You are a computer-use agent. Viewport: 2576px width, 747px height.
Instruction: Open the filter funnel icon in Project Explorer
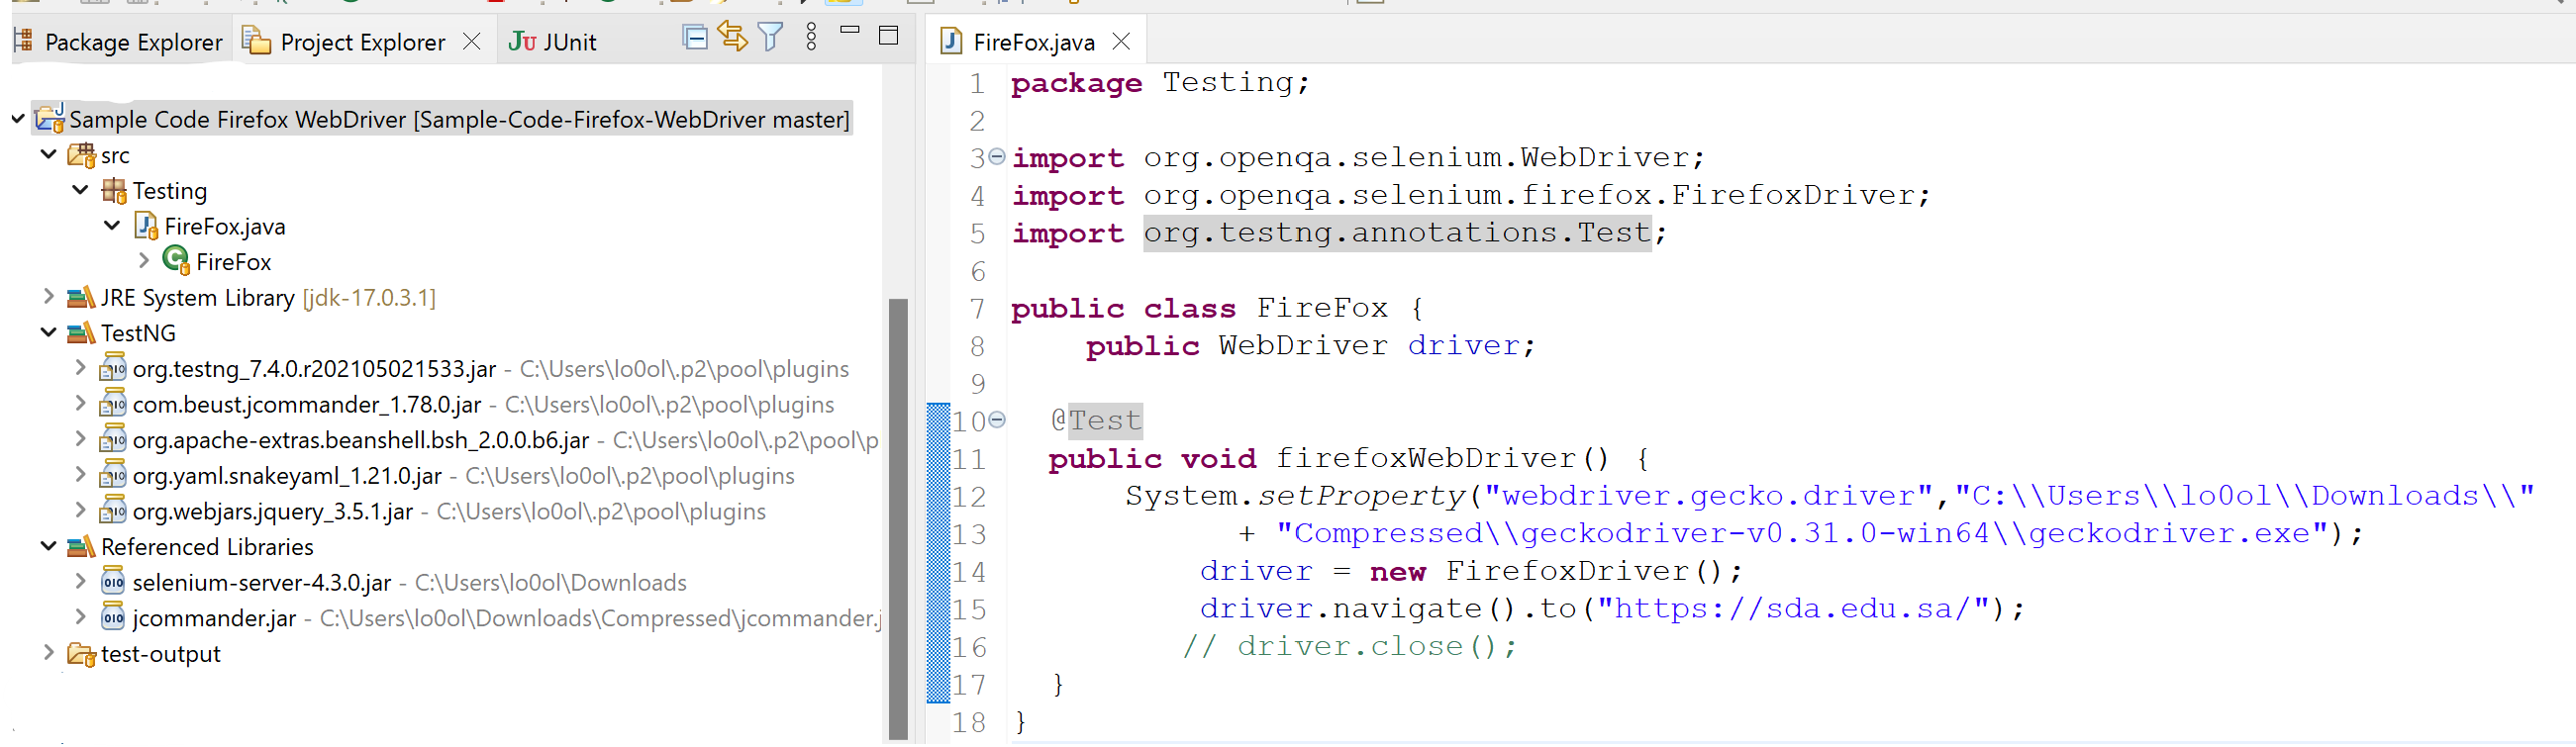tap(770, 37)
